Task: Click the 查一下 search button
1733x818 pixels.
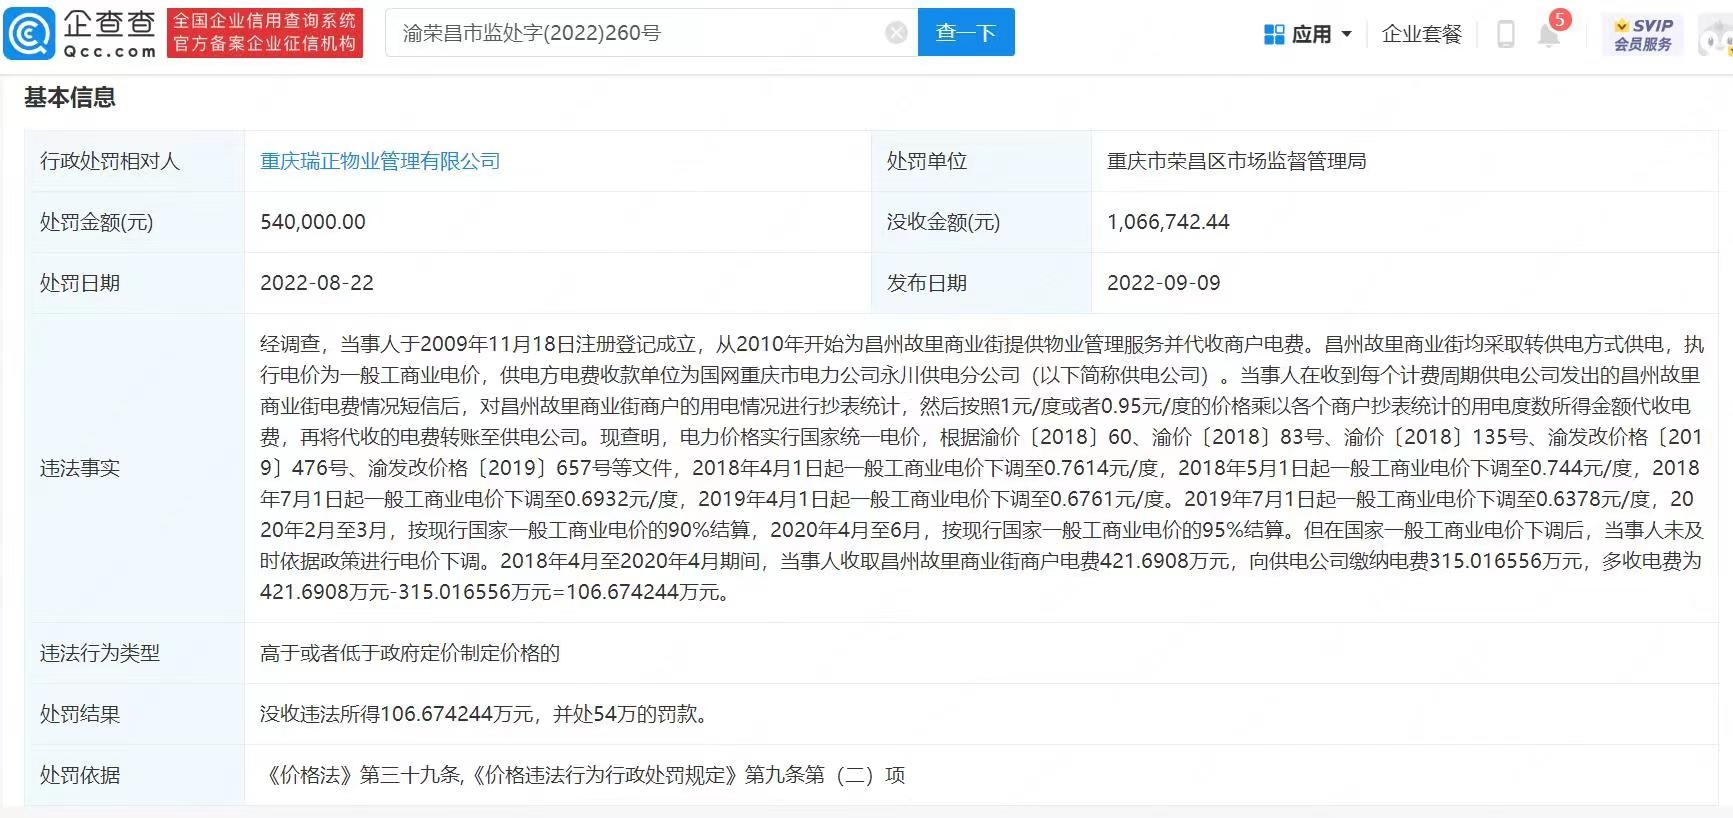Action: point(966,32)
